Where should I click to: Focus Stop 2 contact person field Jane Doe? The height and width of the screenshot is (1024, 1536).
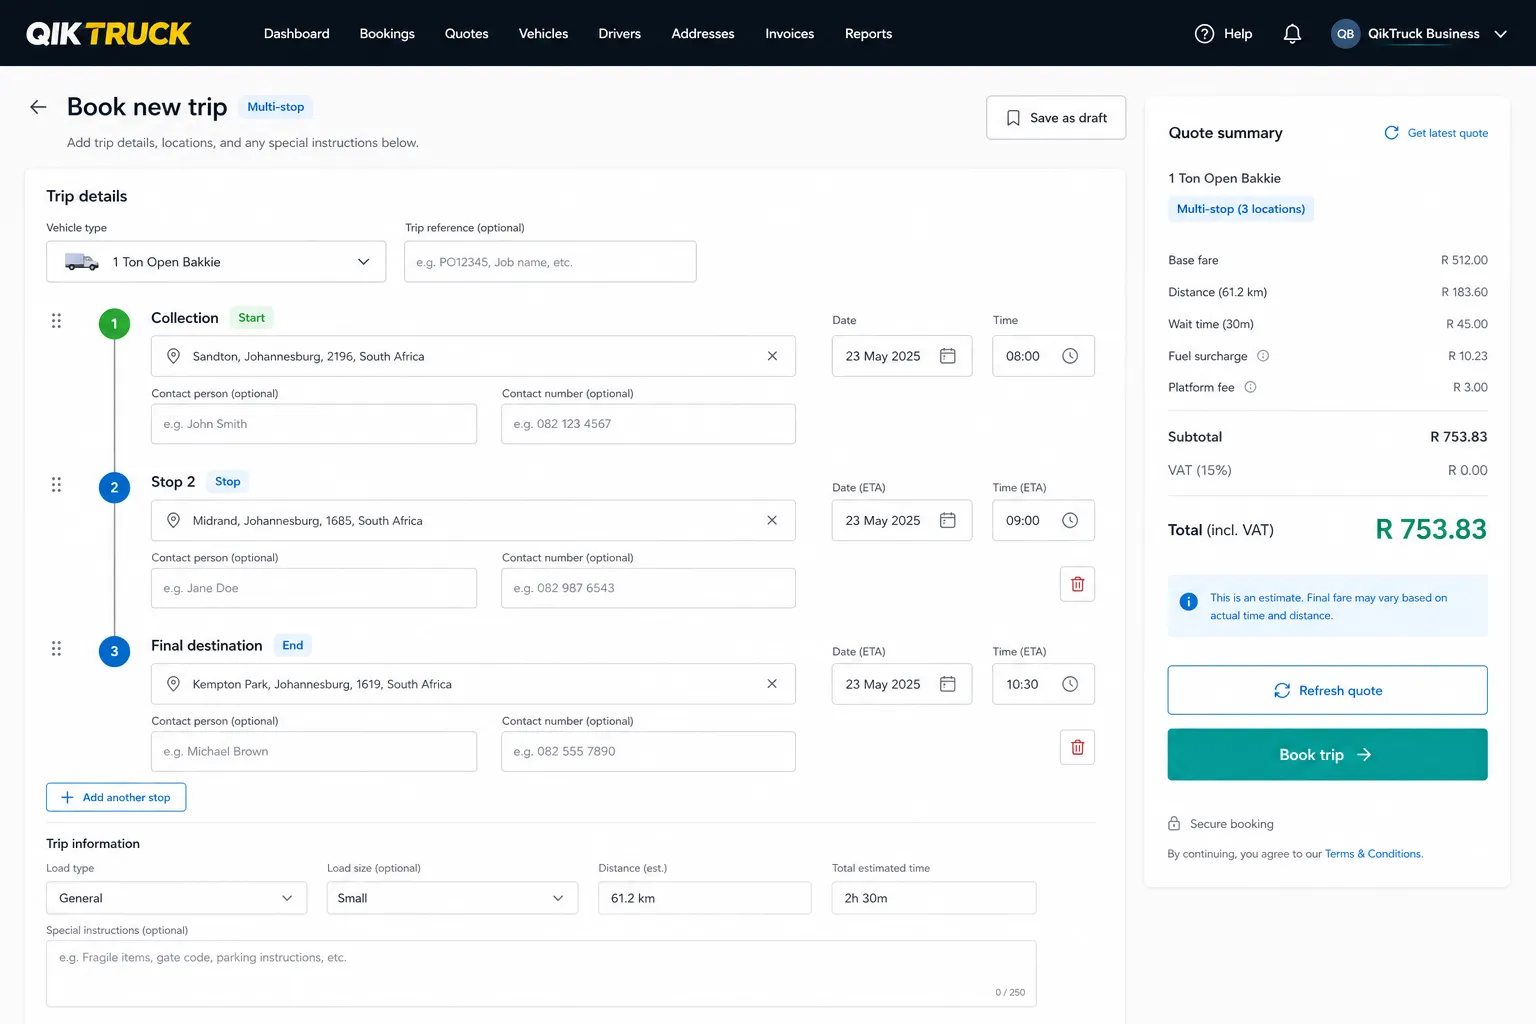pos(314,588)
